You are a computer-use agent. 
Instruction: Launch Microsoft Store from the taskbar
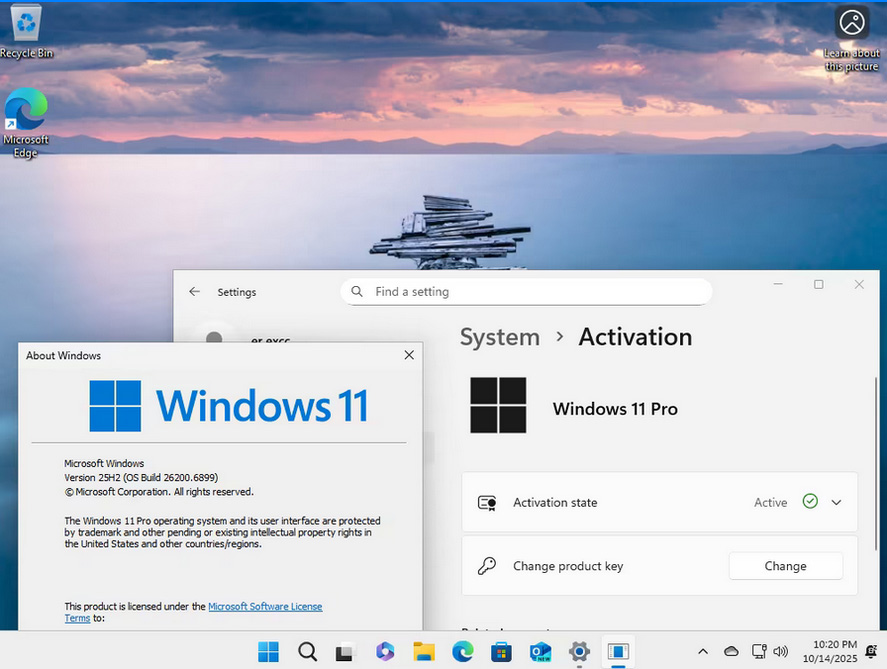pyautogui.click(x=501, y=652)
